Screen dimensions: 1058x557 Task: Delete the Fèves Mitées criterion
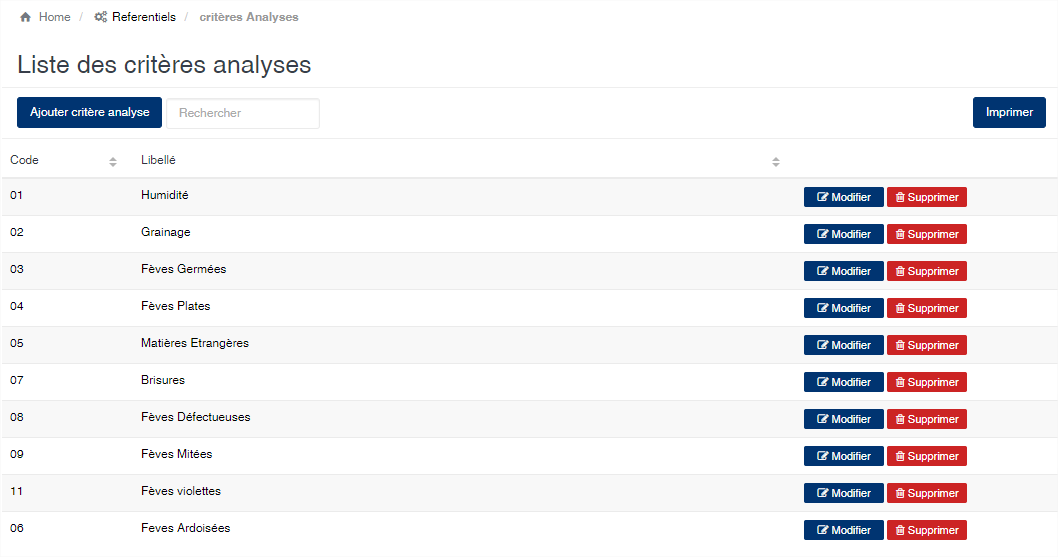926,456
